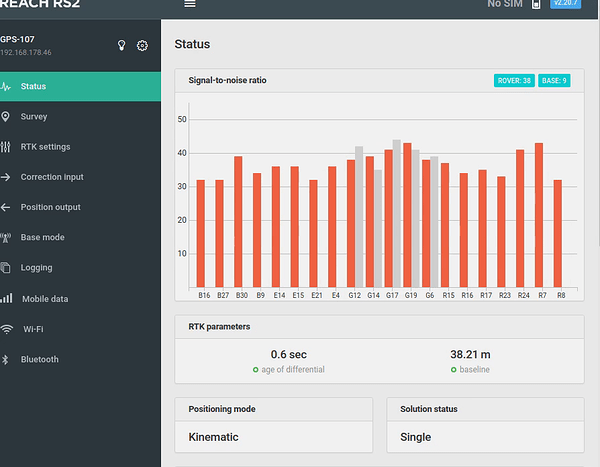Viewport: 600px width, 467px height.
Task: Open Wi-Fi settings page
Action: click(80, 329)
